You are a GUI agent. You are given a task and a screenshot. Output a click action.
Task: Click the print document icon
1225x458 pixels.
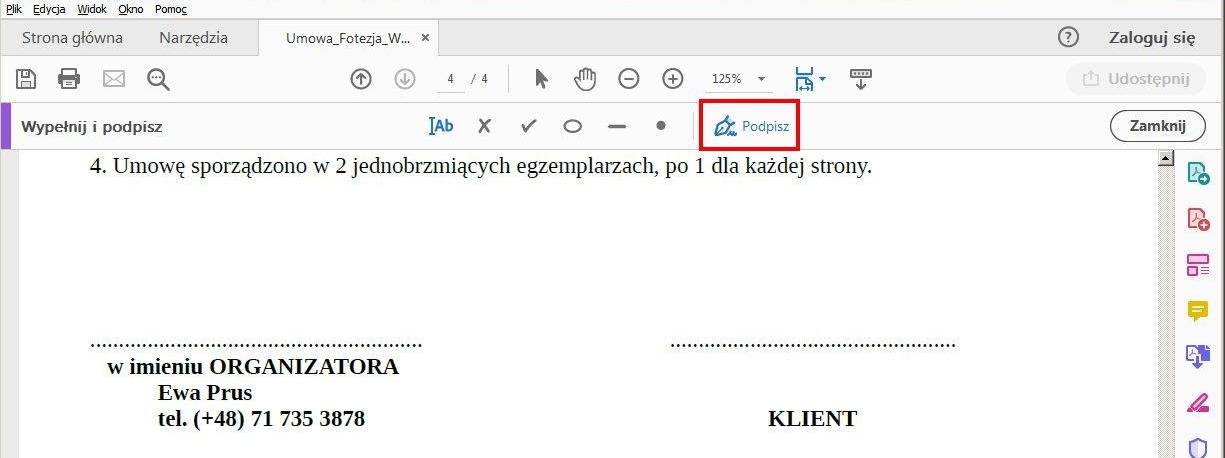(69, 79)
